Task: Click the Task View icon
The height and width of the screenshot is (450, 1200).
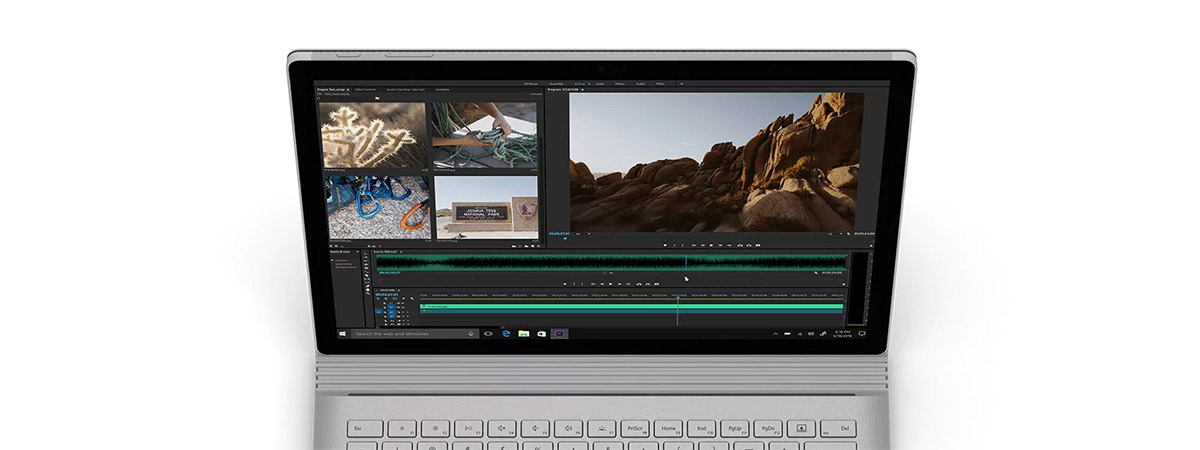Action: tap(488, 333)
